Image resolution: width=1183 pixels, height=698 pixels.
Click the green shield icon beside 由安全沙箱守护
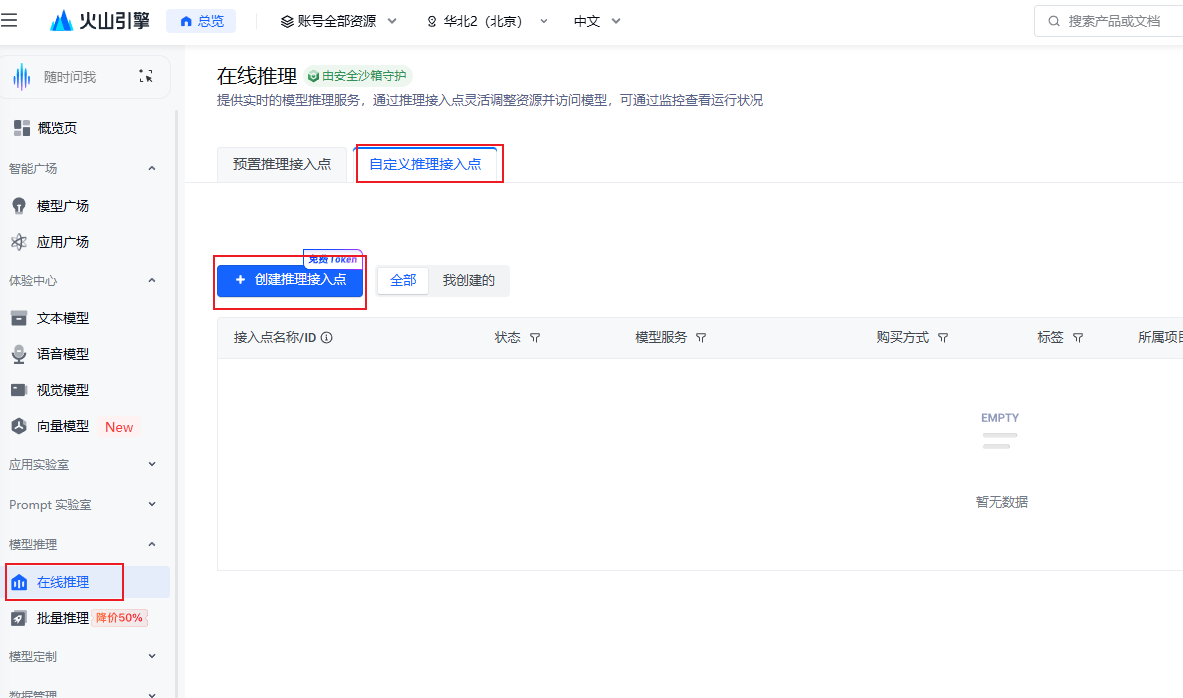click(313, 76)
